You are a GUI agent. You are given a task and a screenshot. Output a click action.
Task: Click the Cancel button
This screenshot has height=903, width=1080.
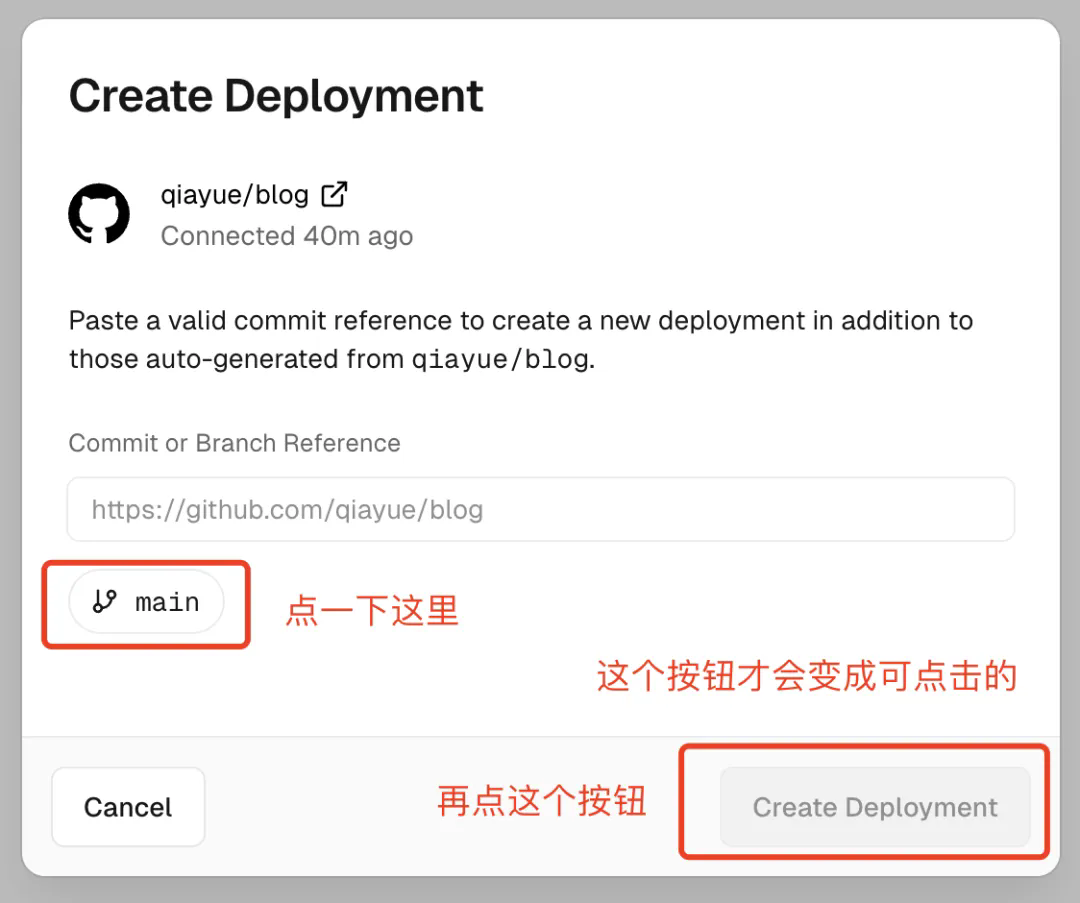coord(128,807)
